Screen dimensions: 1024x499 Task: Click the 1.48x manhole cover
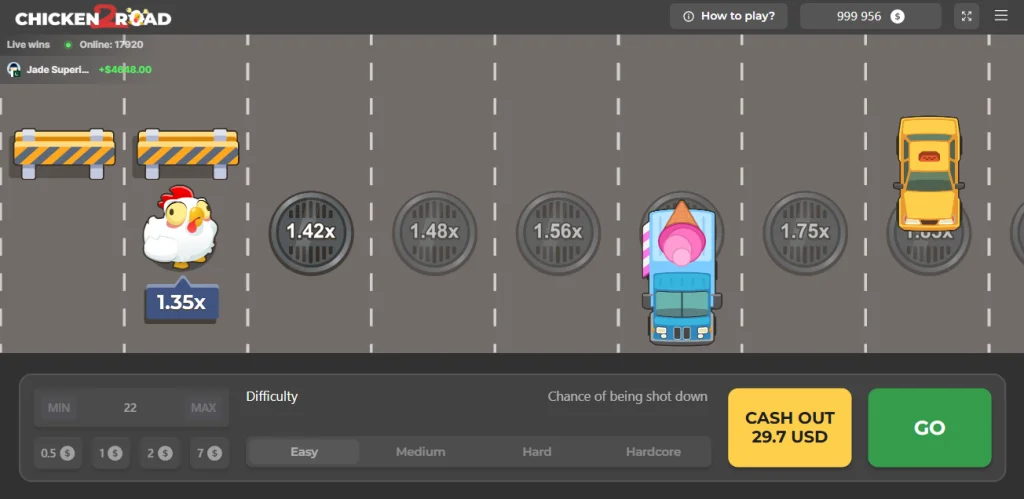[x=434, y=233]
